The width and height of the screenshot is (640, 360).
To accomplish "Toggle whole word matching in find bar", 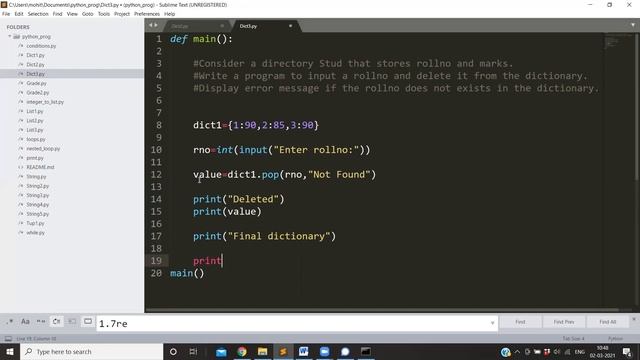I will pos(41,322).
